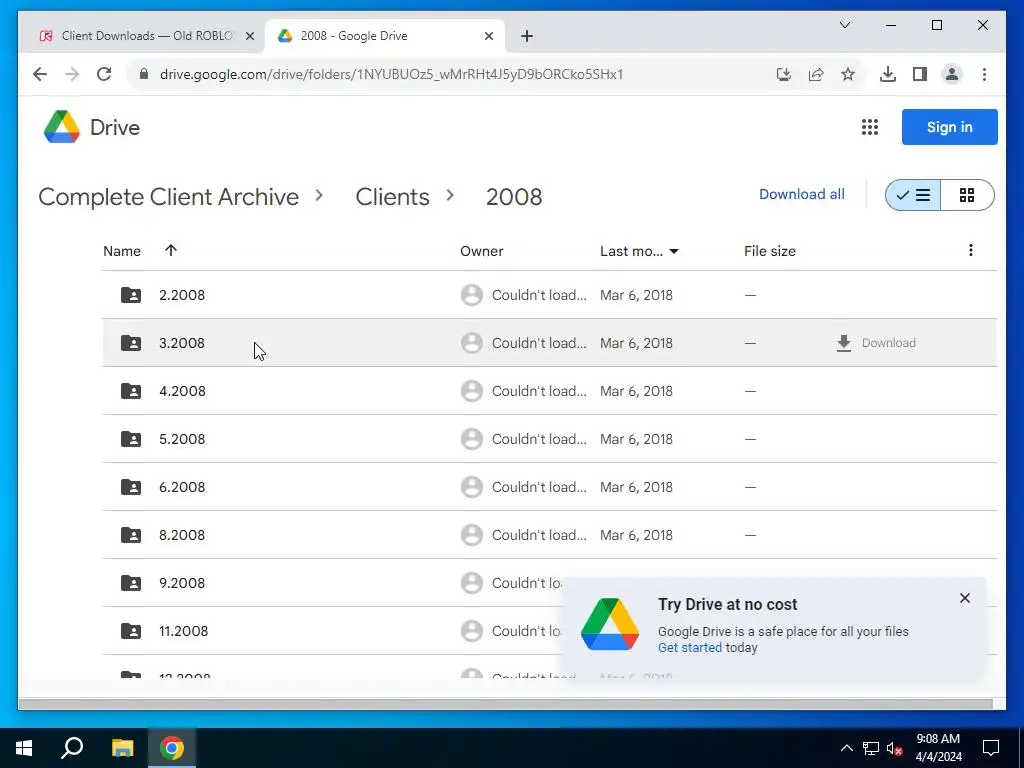Go back in browser history
The image size is (1024, 768).
point(40,74)
